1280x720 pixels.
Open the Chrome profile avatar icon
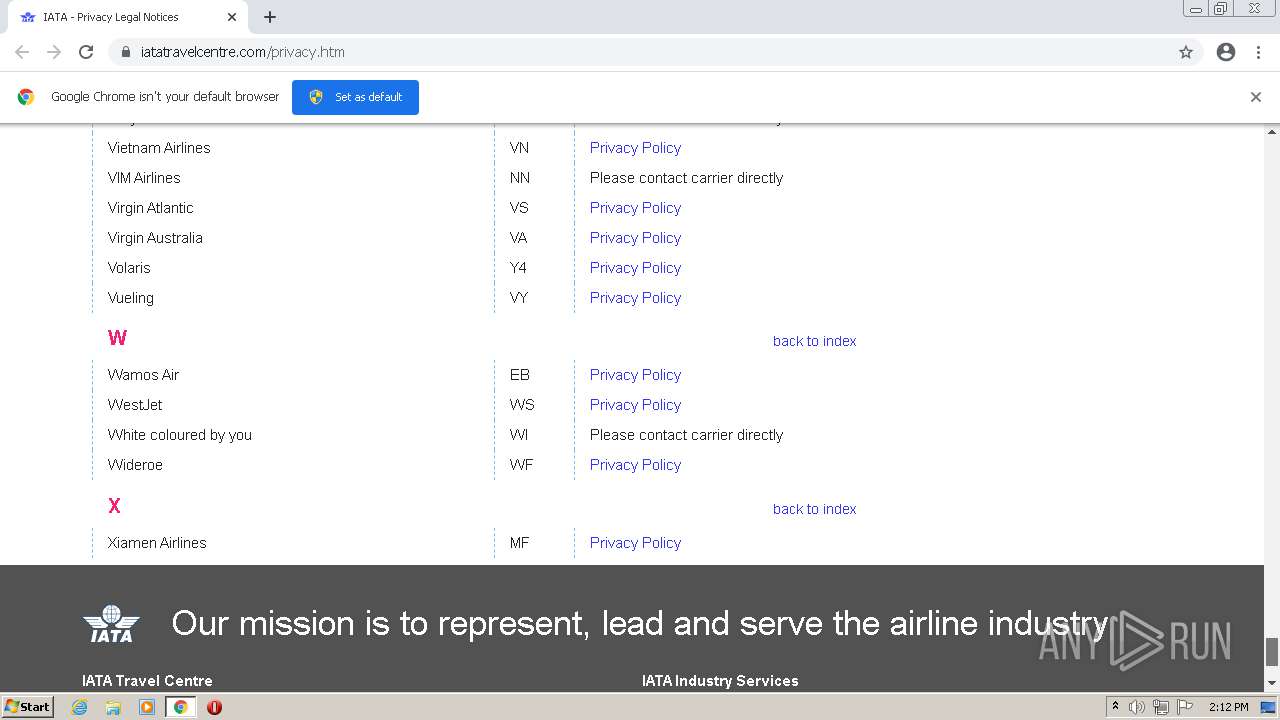tap(1226, 52)
